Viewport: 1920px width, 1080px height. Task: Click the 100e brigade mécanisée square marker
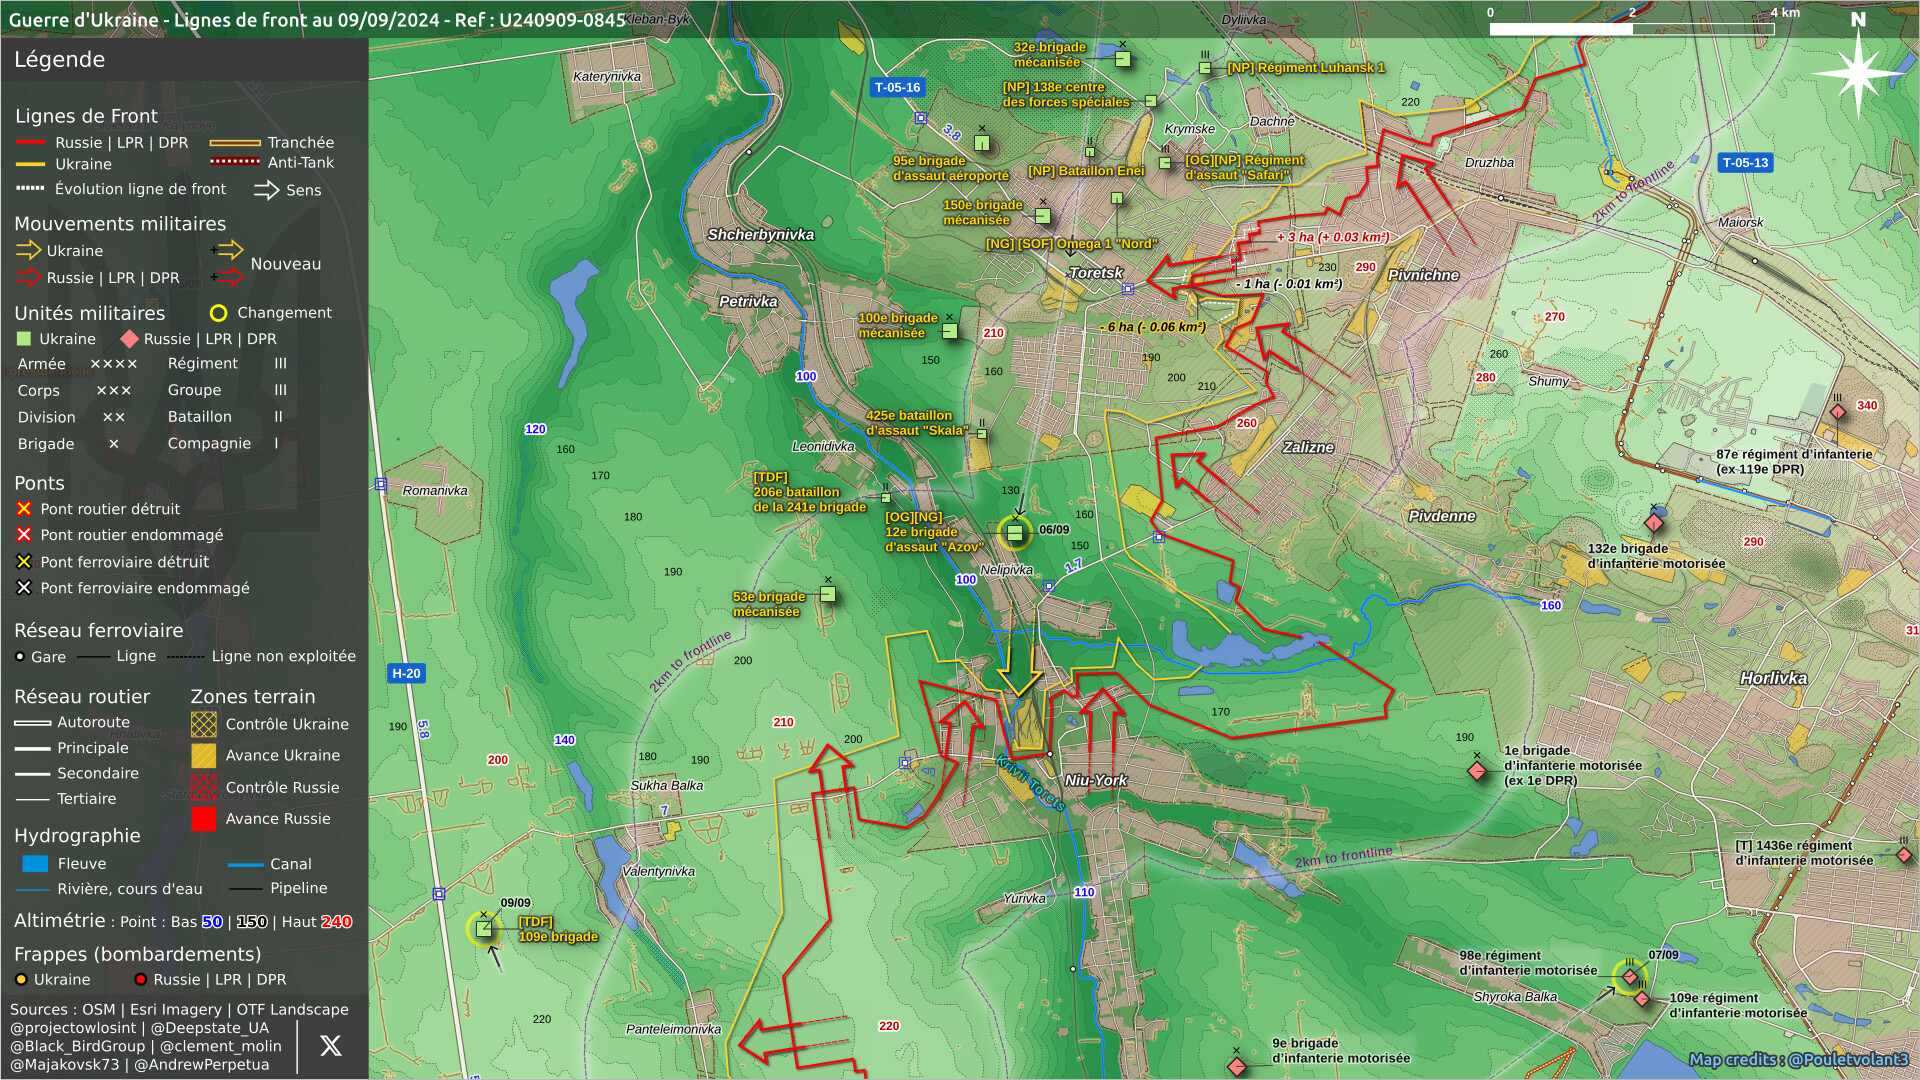(x=950, y=331)
